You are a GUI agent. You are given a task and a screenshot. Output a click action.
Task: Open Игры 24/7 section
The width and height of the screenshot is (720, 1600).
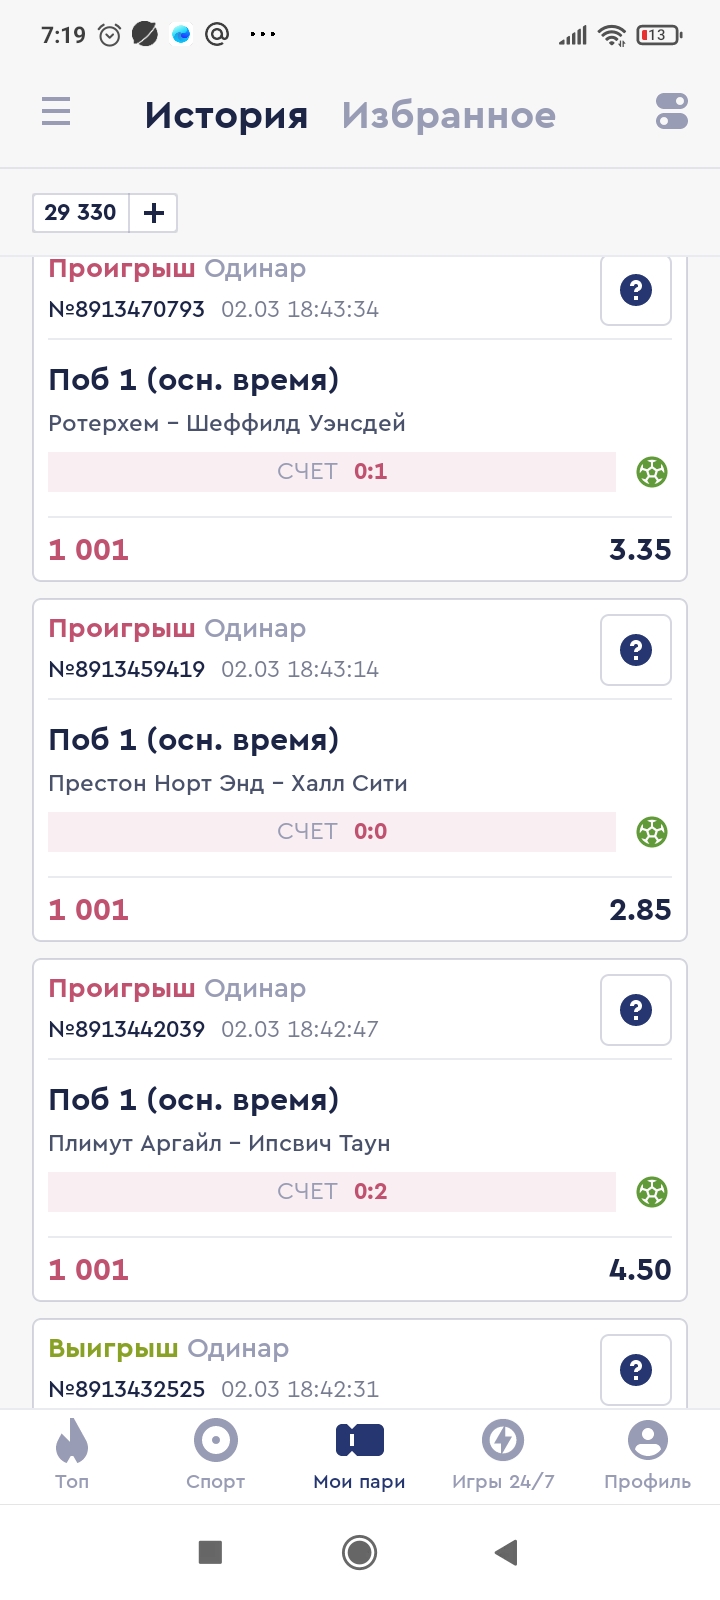(x=503, y=1455)
